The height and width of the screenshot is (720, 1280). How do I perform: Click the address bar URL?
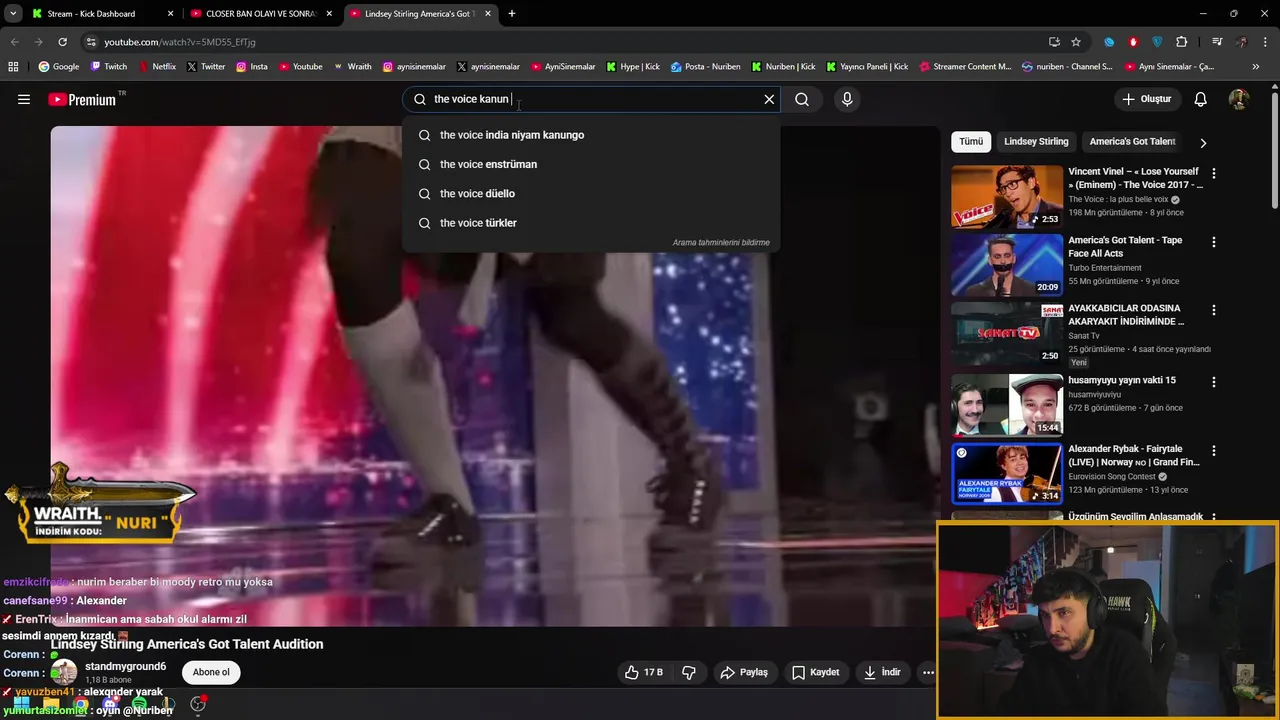coord(180,42)
